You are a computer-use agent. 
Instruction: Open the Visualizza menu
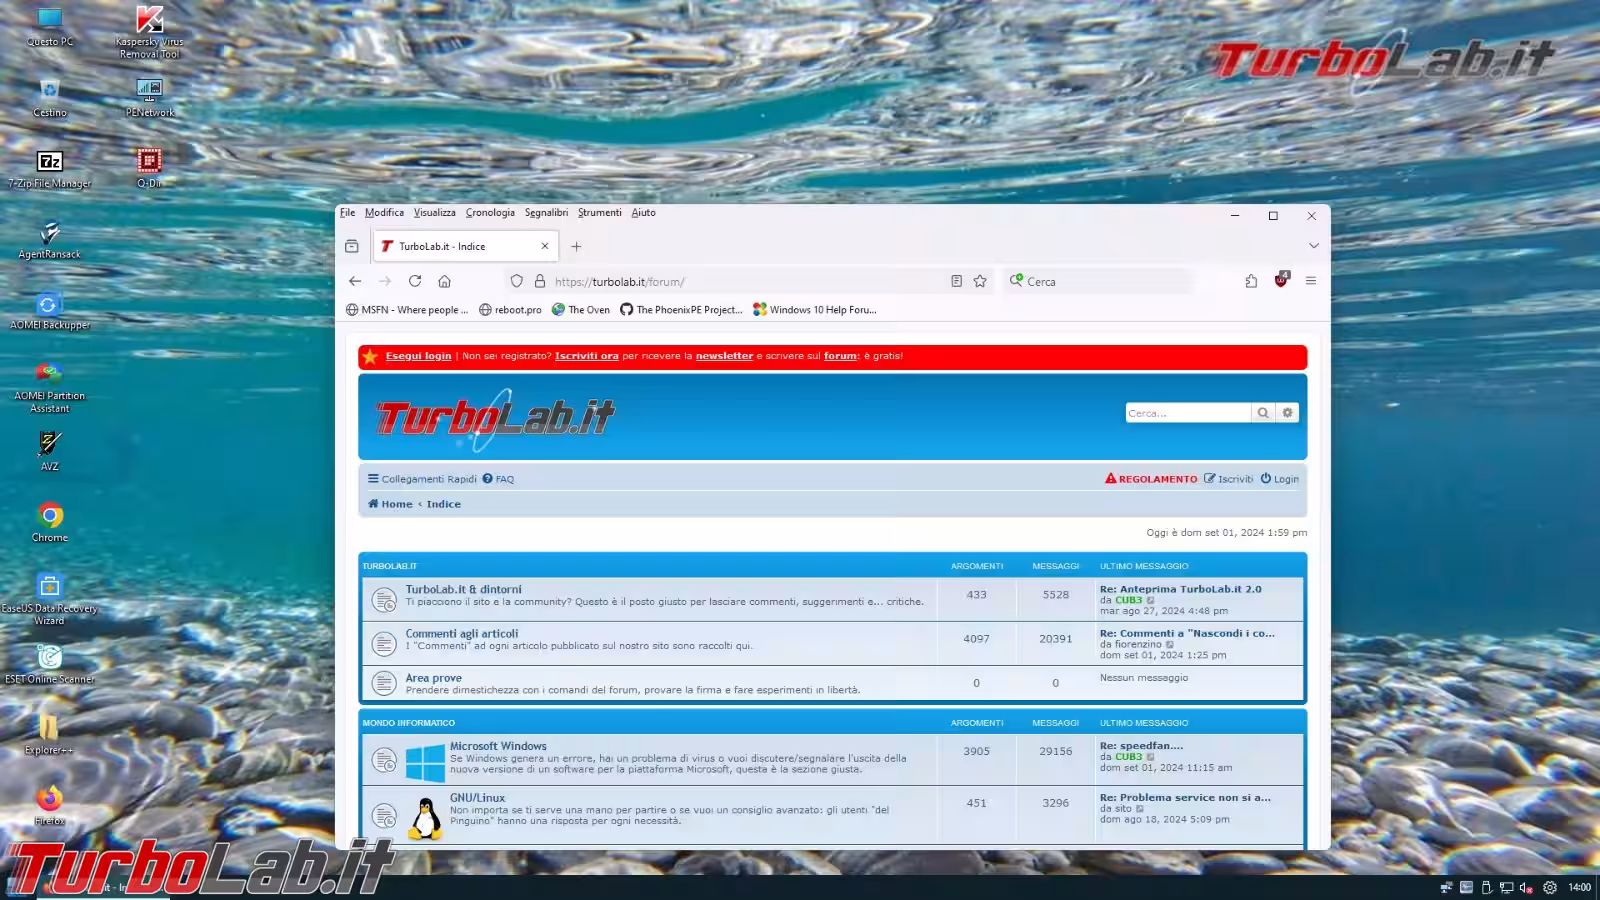point(435,213)
